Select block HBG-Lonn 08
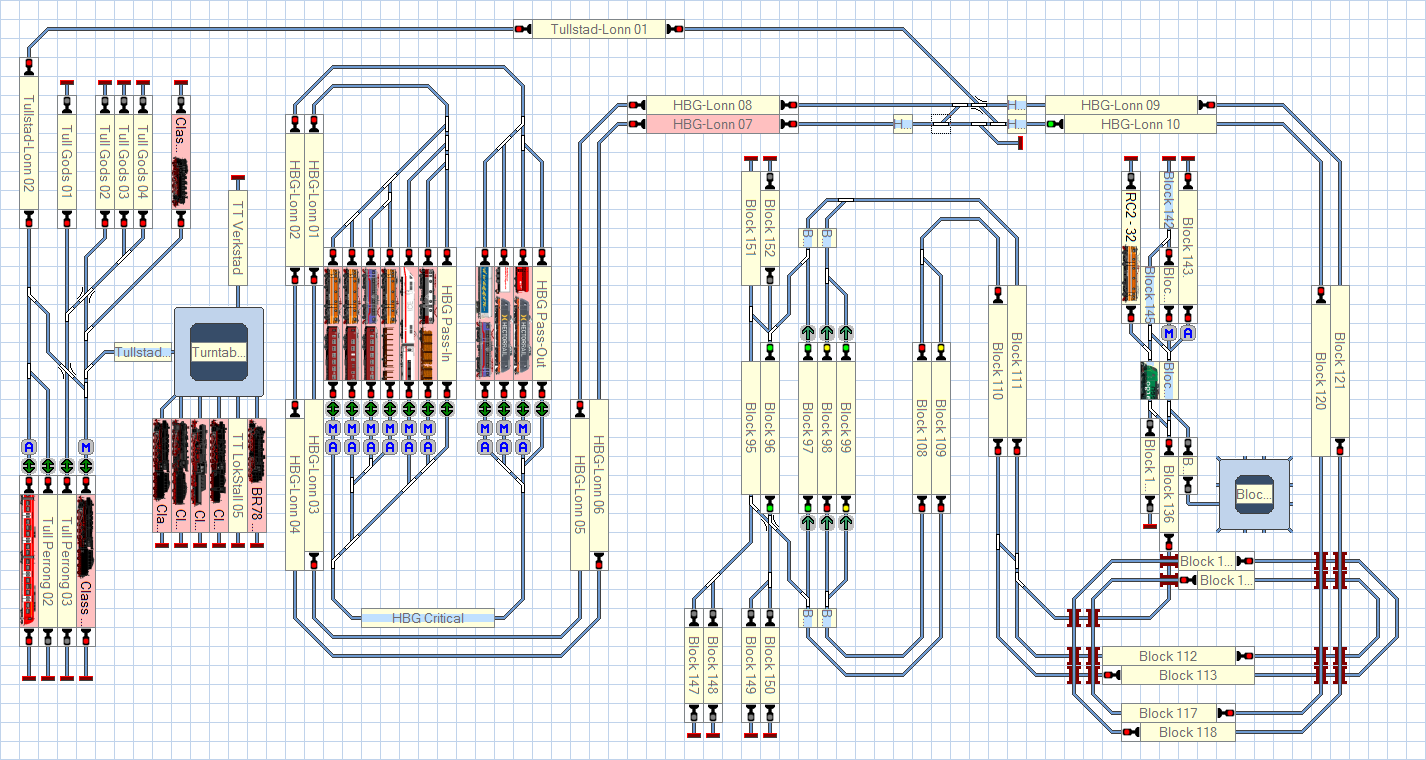The height and width of the screenshot is (760, 1426). tap(712, 104)
